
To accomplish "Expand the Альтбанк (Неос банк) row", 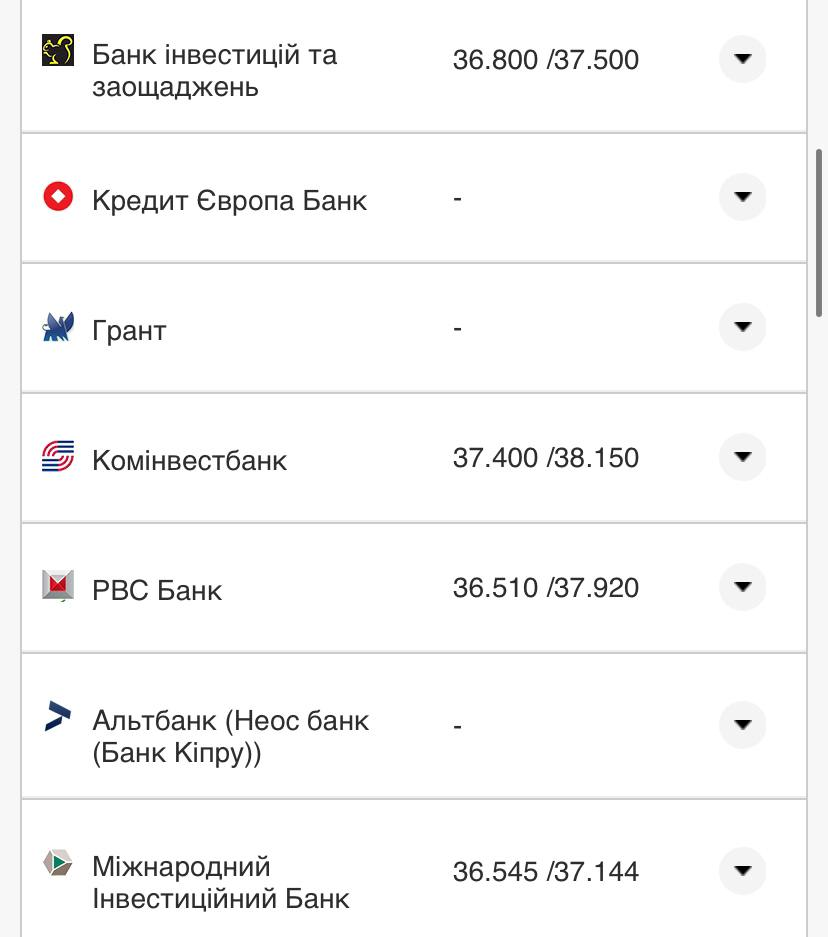I will click(742, 725).
